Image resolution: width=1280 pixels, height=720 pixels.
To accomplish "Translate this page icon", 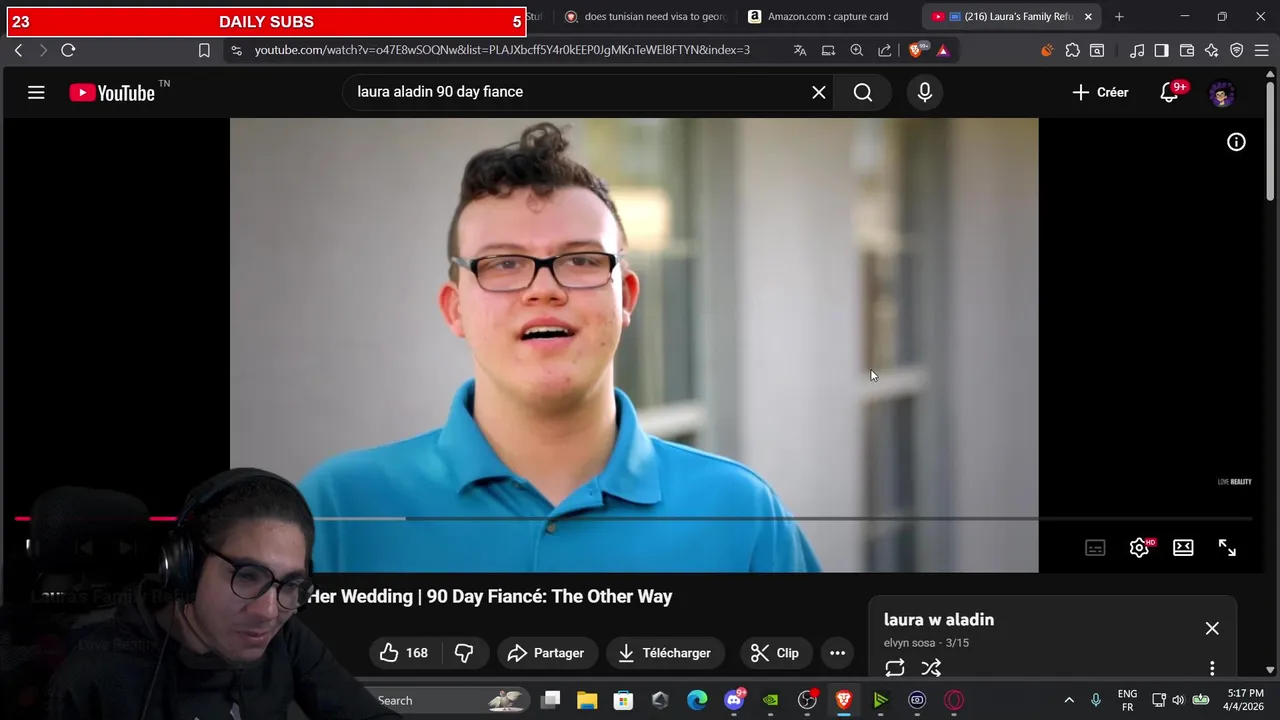I will pos(800,50).
